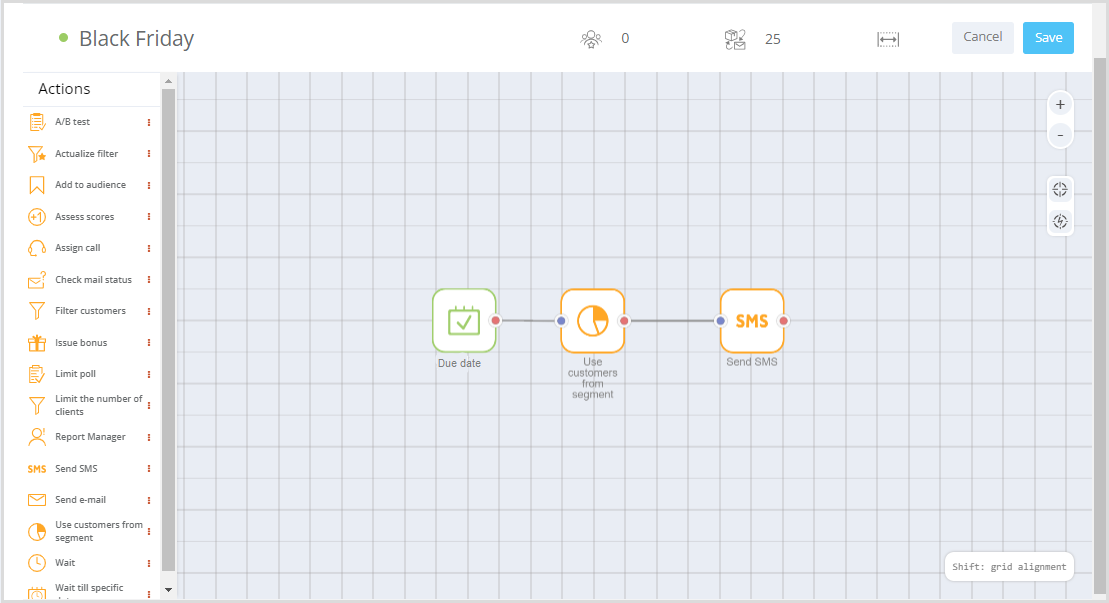
Task: Select the Assess scores icon
Action: point(37,217)
